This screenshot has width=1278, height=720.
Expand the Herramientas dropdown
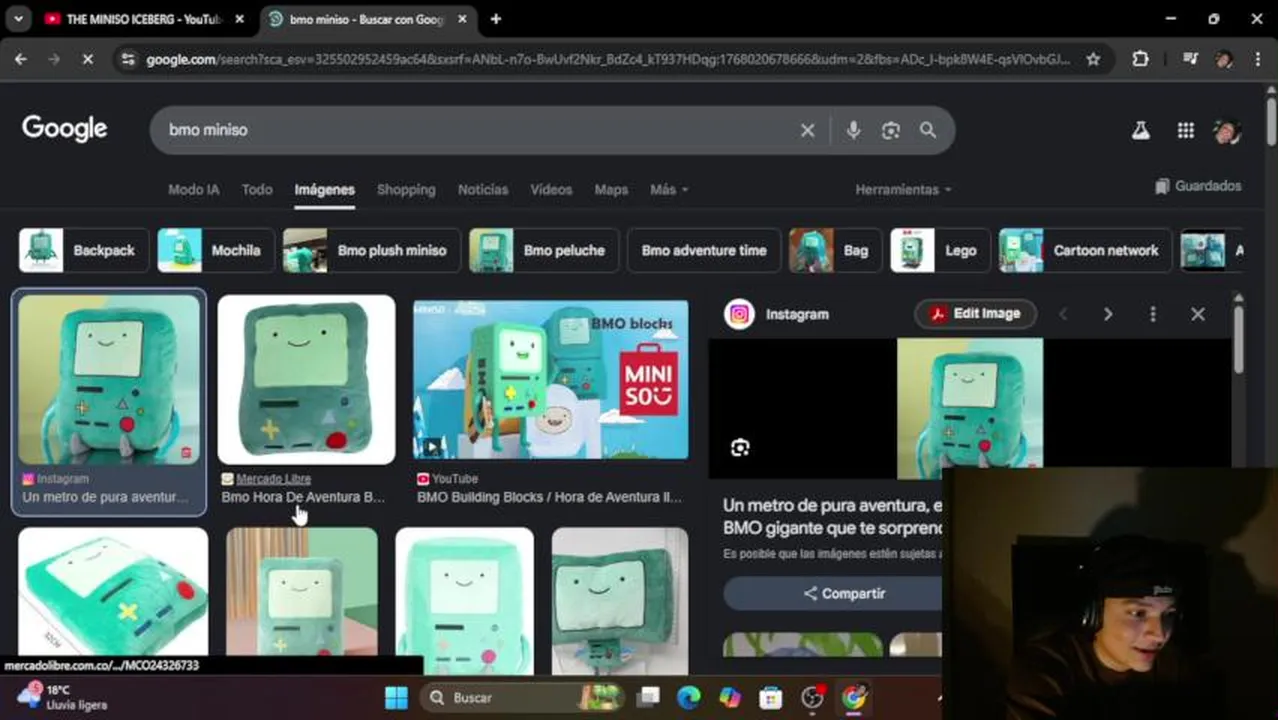pyautogui.click(x=903, y=189)
